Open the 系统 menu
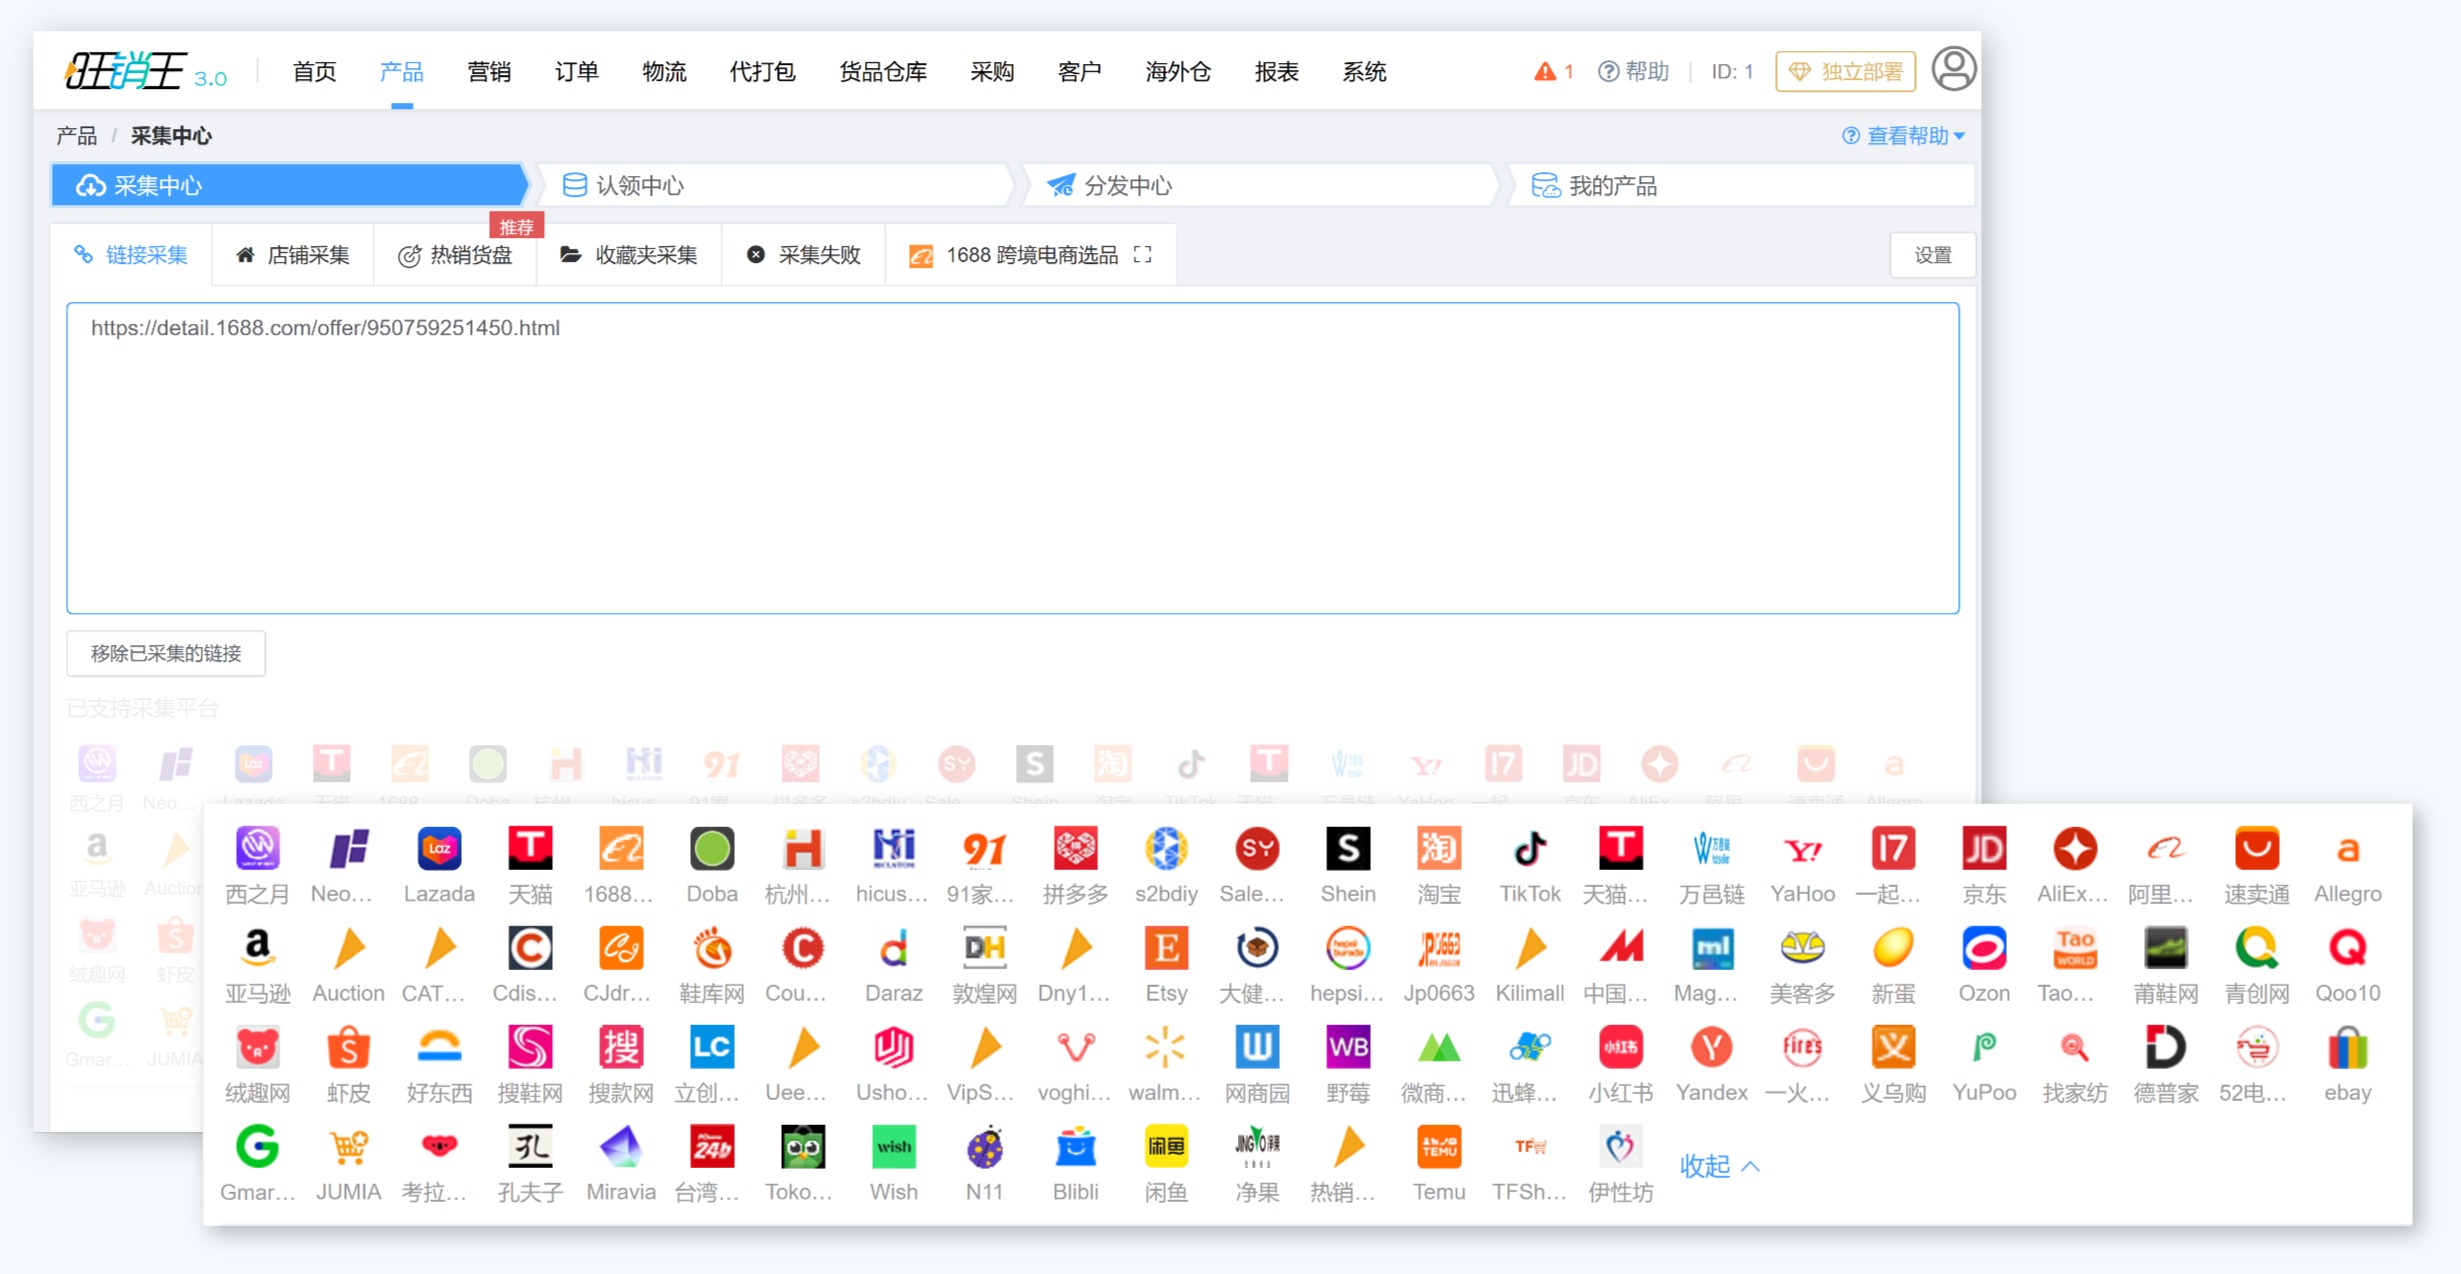2461x1274 pixels. click(x=1364, y=72)
